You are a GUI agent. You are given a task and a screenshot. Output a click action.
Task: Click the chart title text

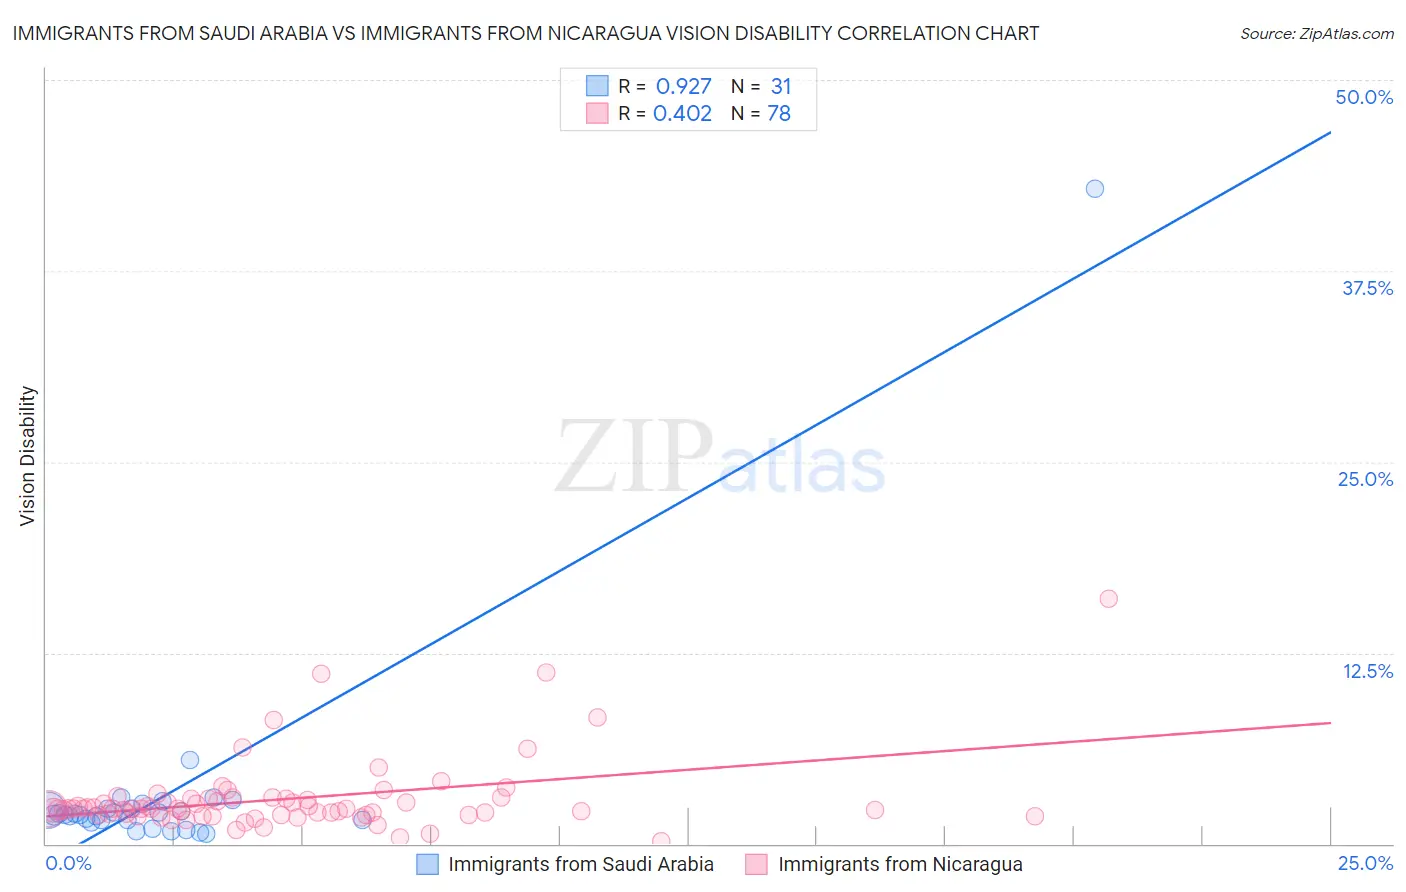click(525, 33)
